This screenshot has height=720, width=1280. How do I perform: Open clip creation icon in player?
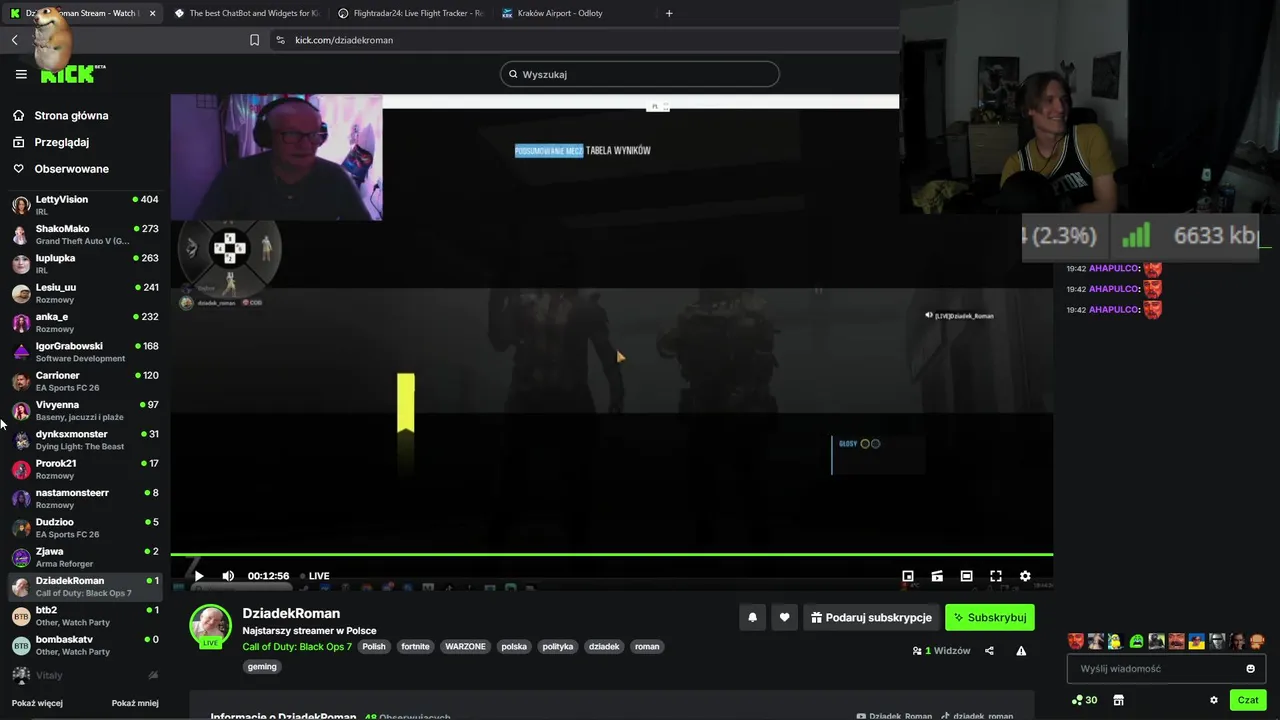tap(937, 576)
